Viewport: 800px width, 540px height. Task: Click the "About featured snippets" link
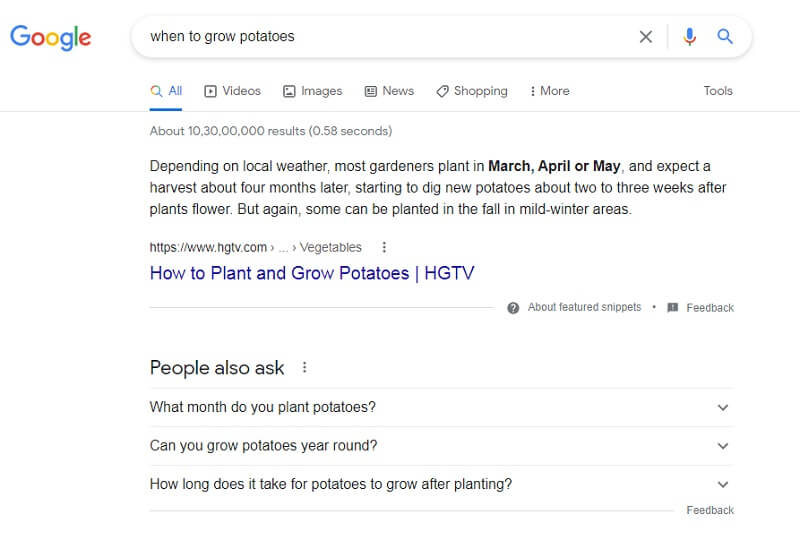tap(584, 308)
